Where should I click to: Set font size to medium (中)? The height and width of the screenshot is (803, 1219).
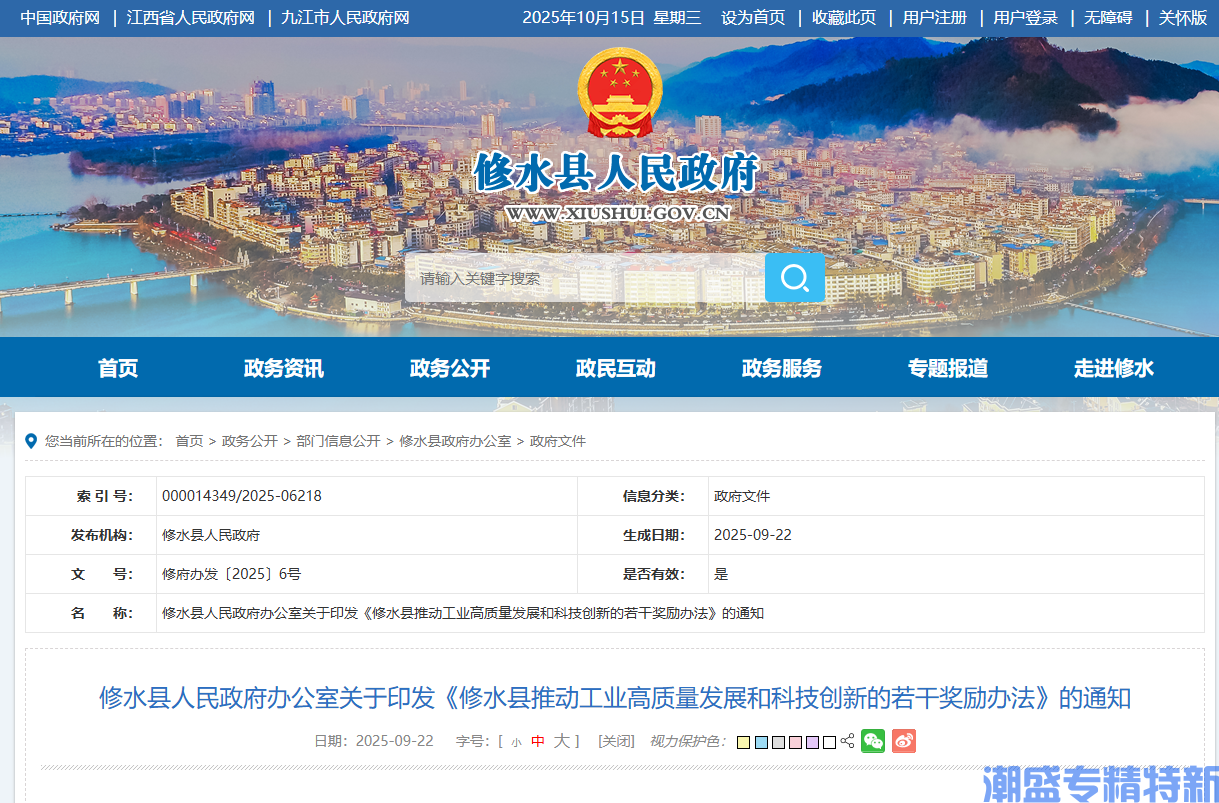click(538, 741)
